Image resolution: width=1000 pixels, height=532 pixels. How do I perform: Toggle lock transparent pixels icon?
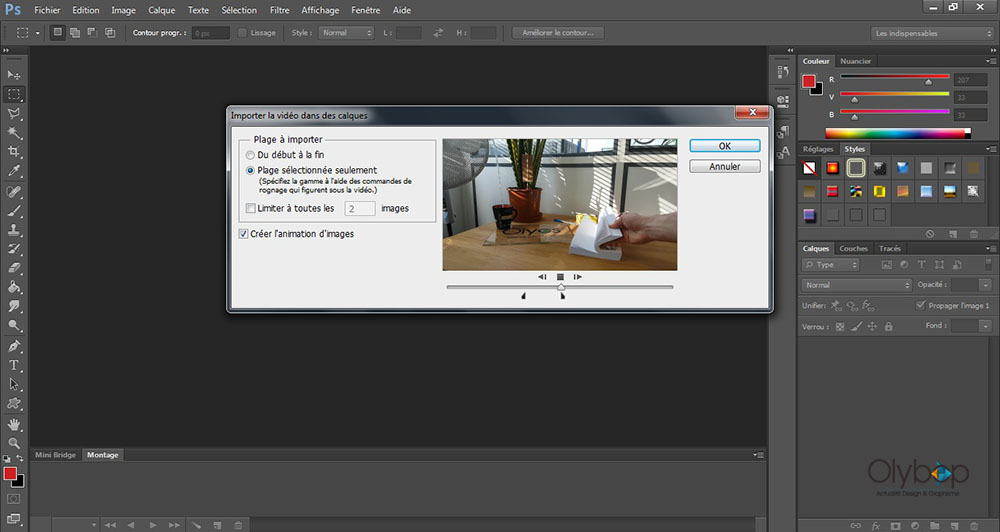tap(840, 327)
